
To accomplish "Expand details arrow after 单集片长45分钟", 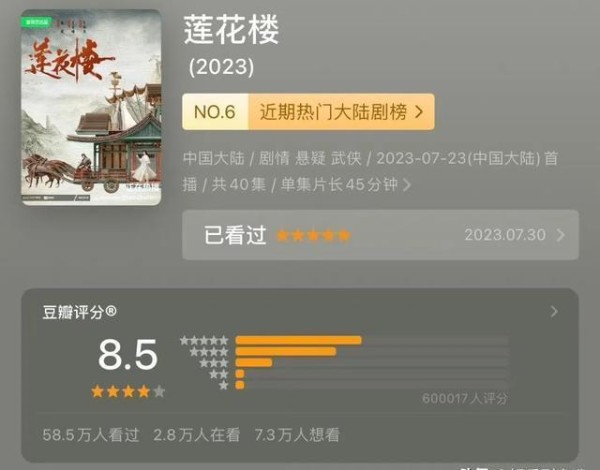I will pyautogui.click(x=407, y=185).
